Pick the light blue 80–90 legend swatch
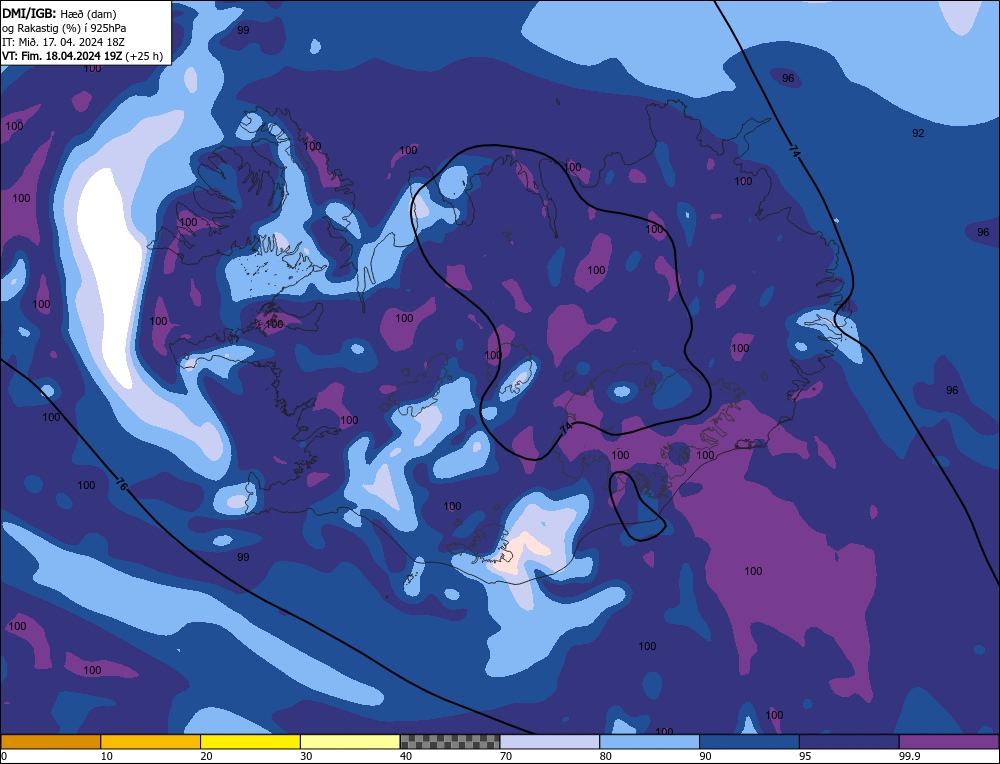 649,741
